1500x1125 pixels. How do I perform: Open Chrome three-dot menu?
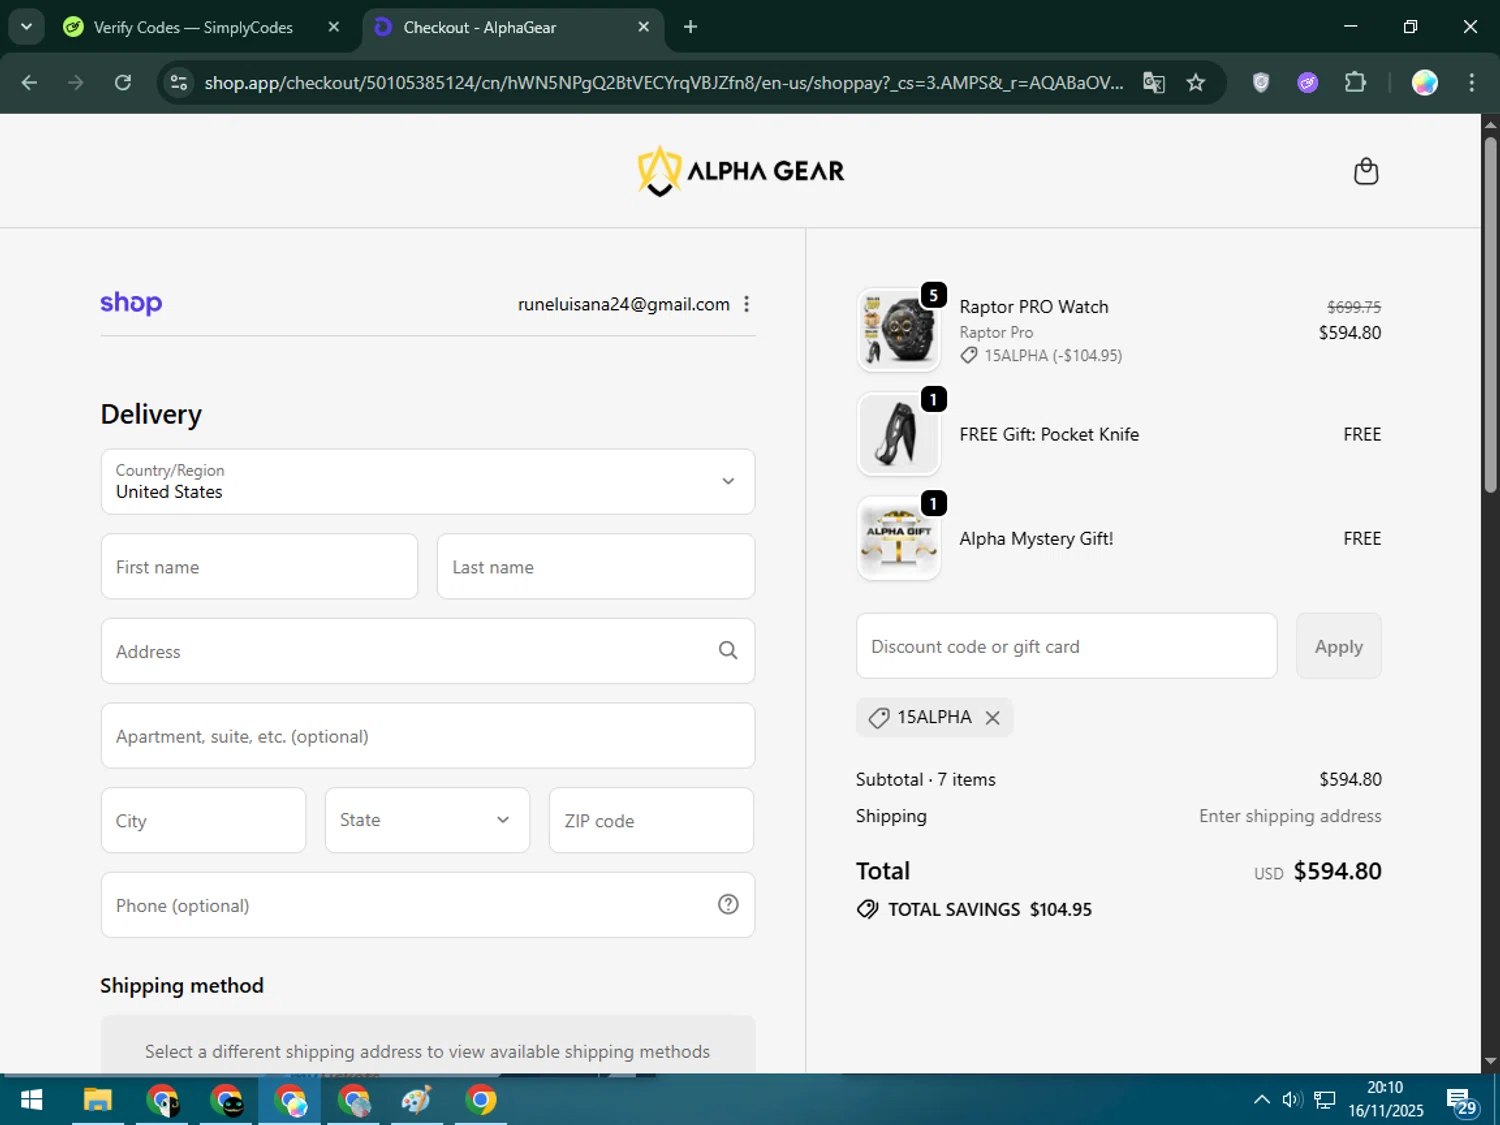(x=1471, y=83)
